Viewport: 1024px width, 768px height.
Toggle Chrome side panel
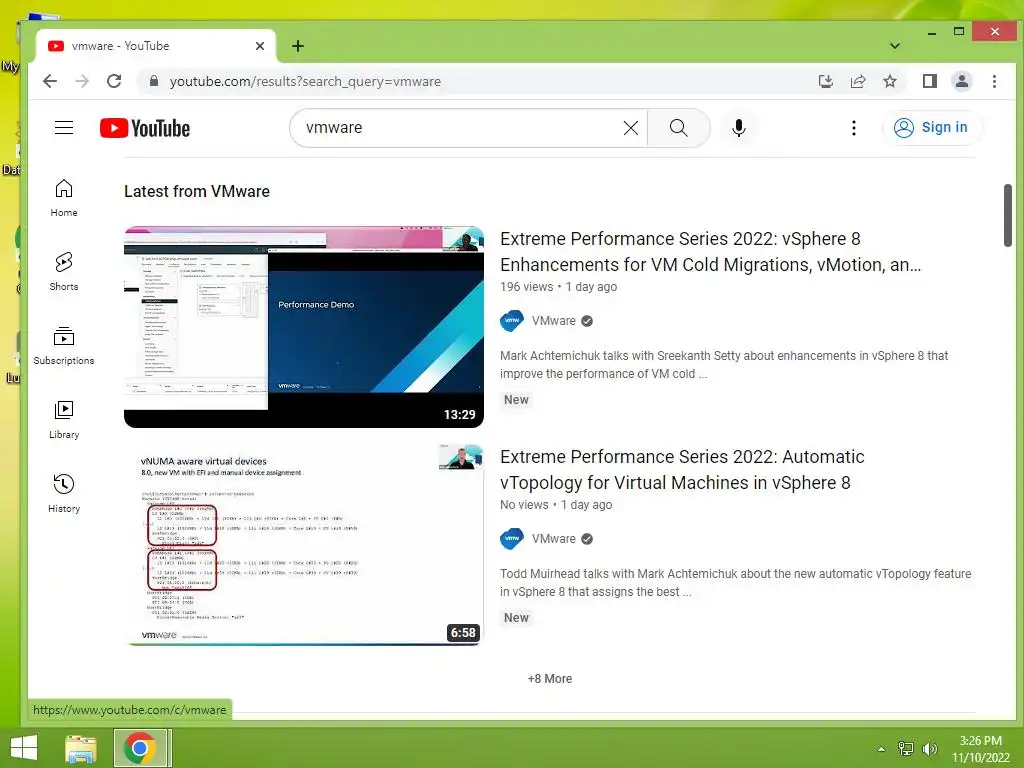tap(930, 81)
